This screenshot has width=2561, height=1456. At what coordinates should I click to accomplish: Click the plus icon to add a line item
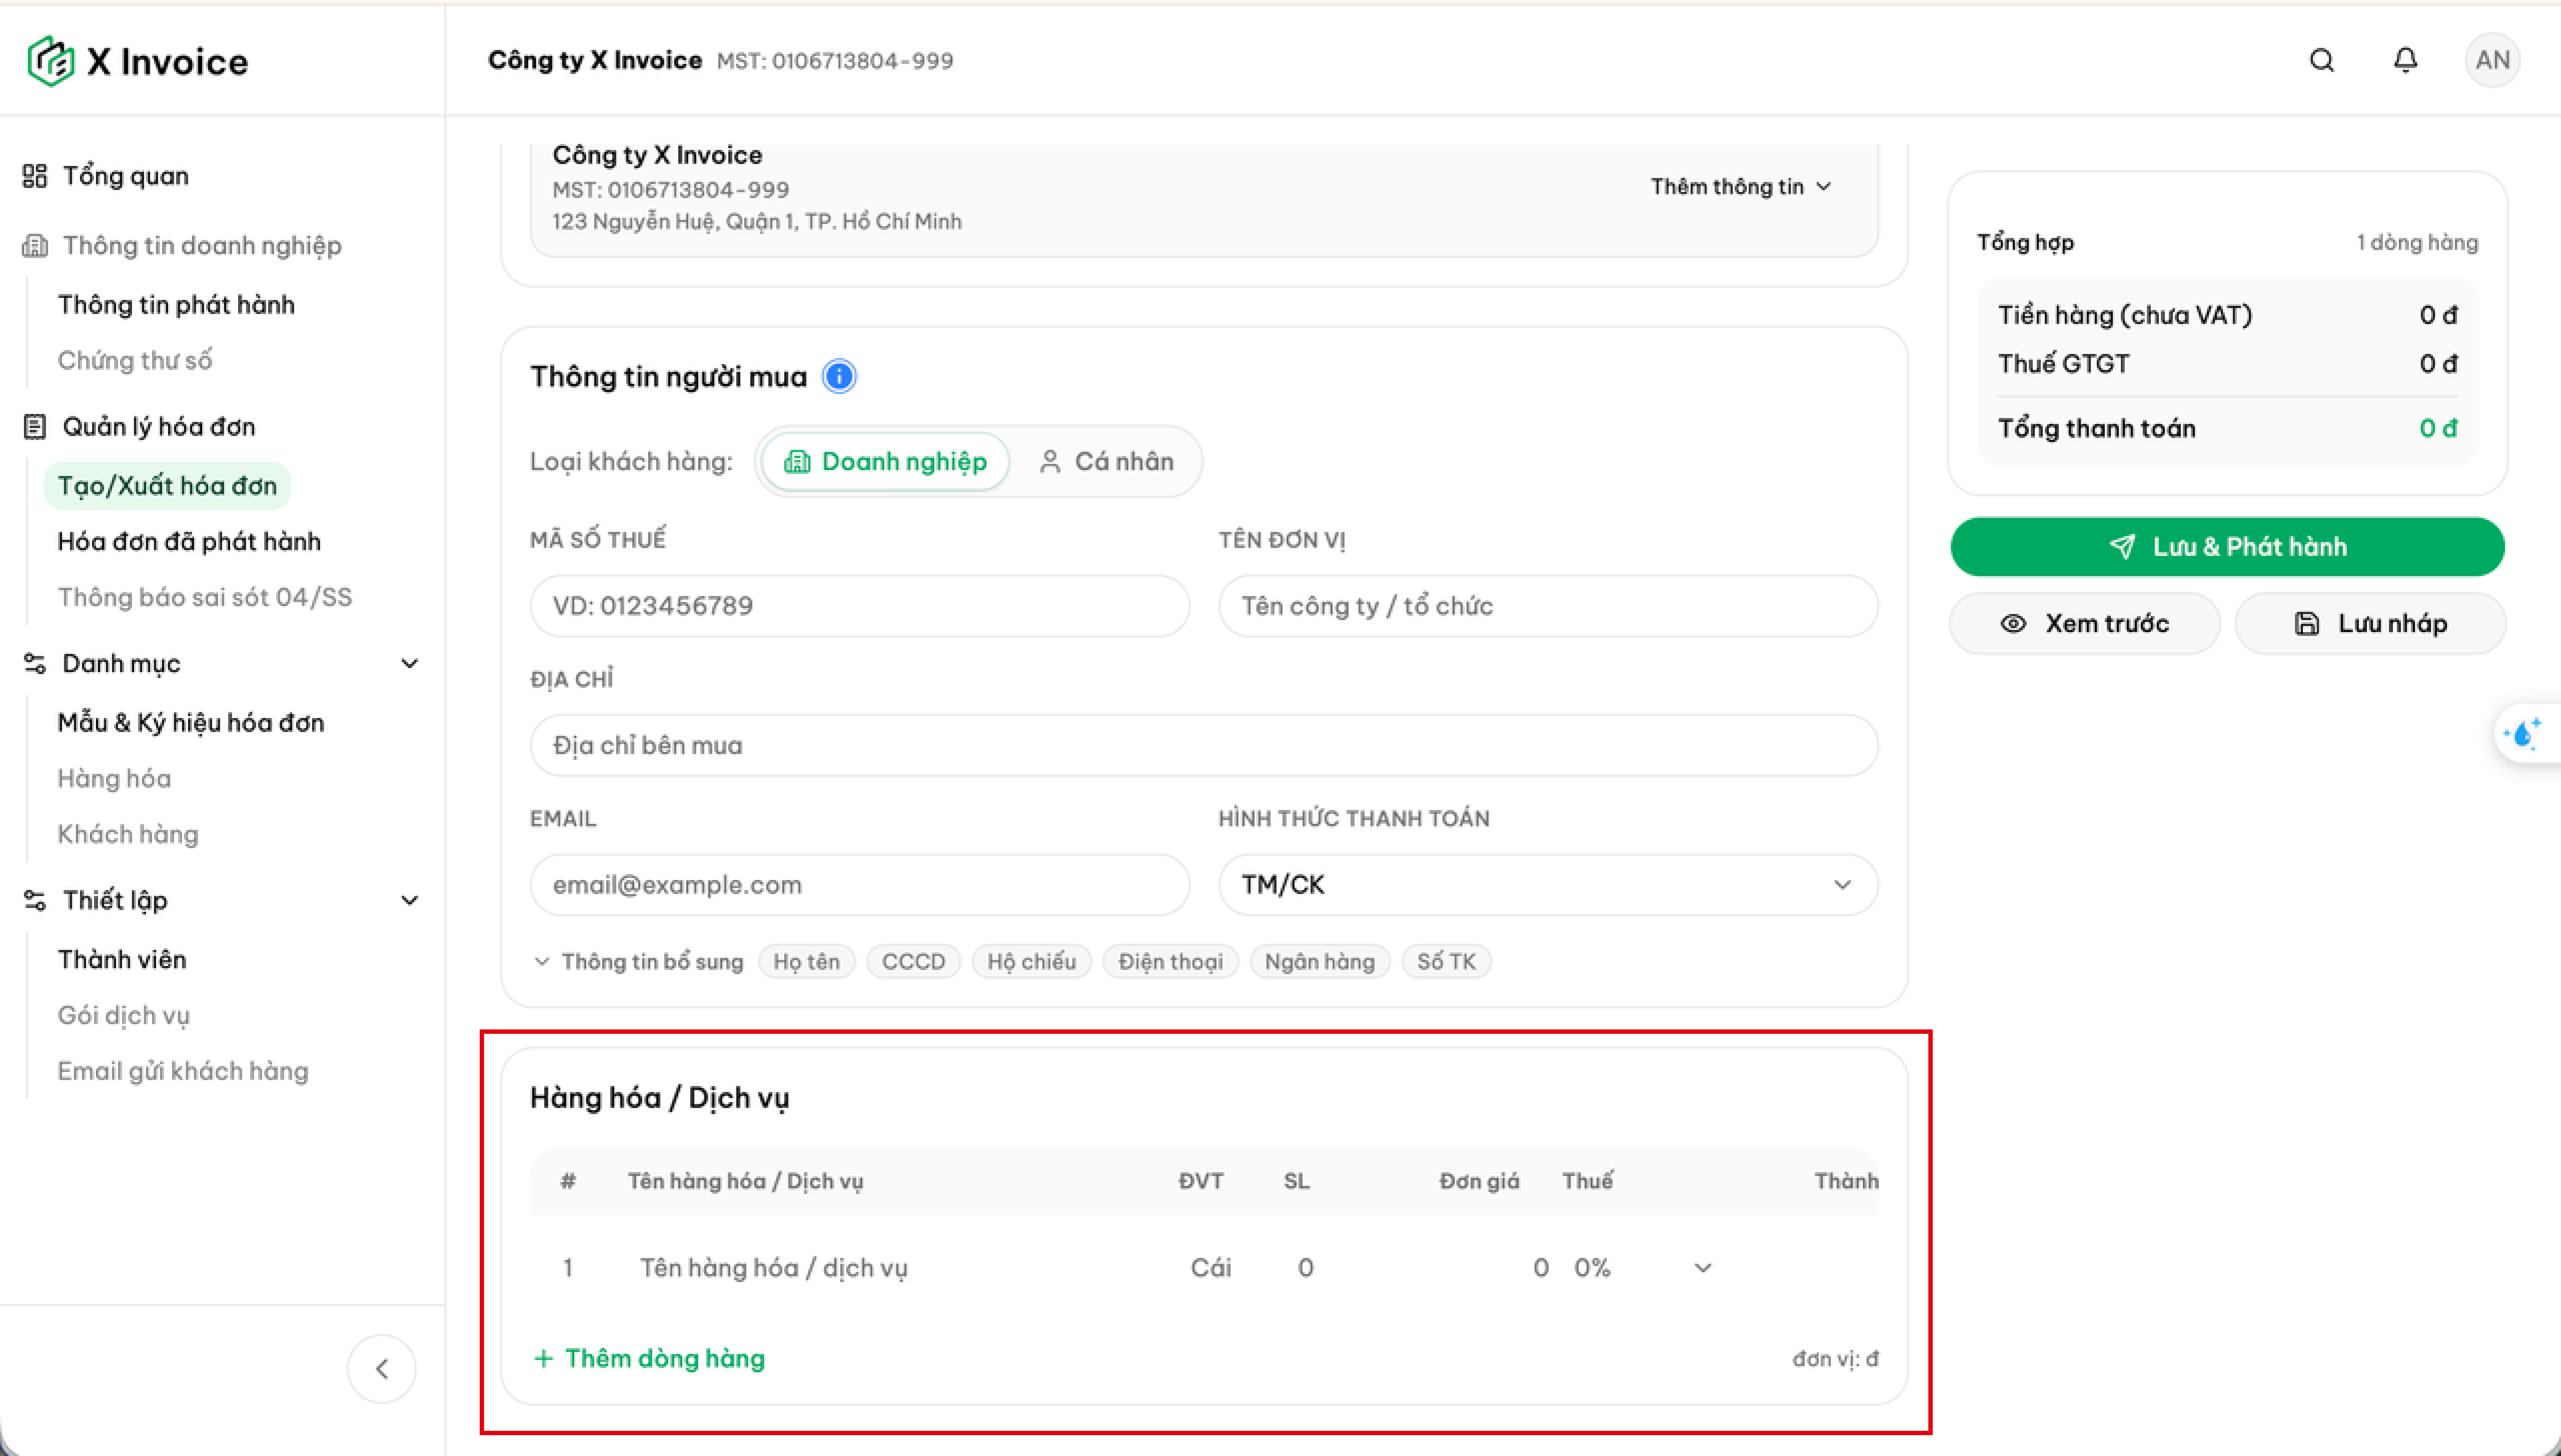click(543, 1358)
